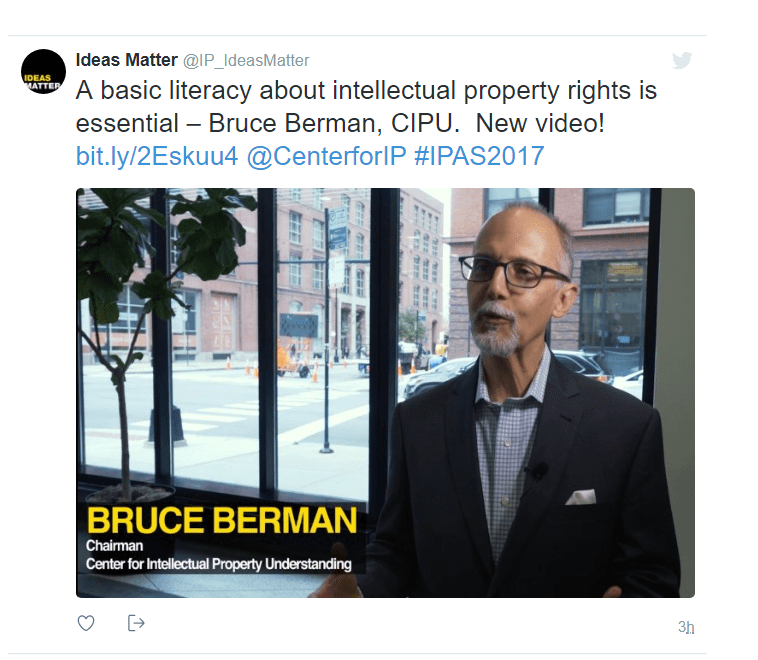
Task: Click the 'New video!' text in the tweet
Action: pyautogui.click(x=540, y=123)
